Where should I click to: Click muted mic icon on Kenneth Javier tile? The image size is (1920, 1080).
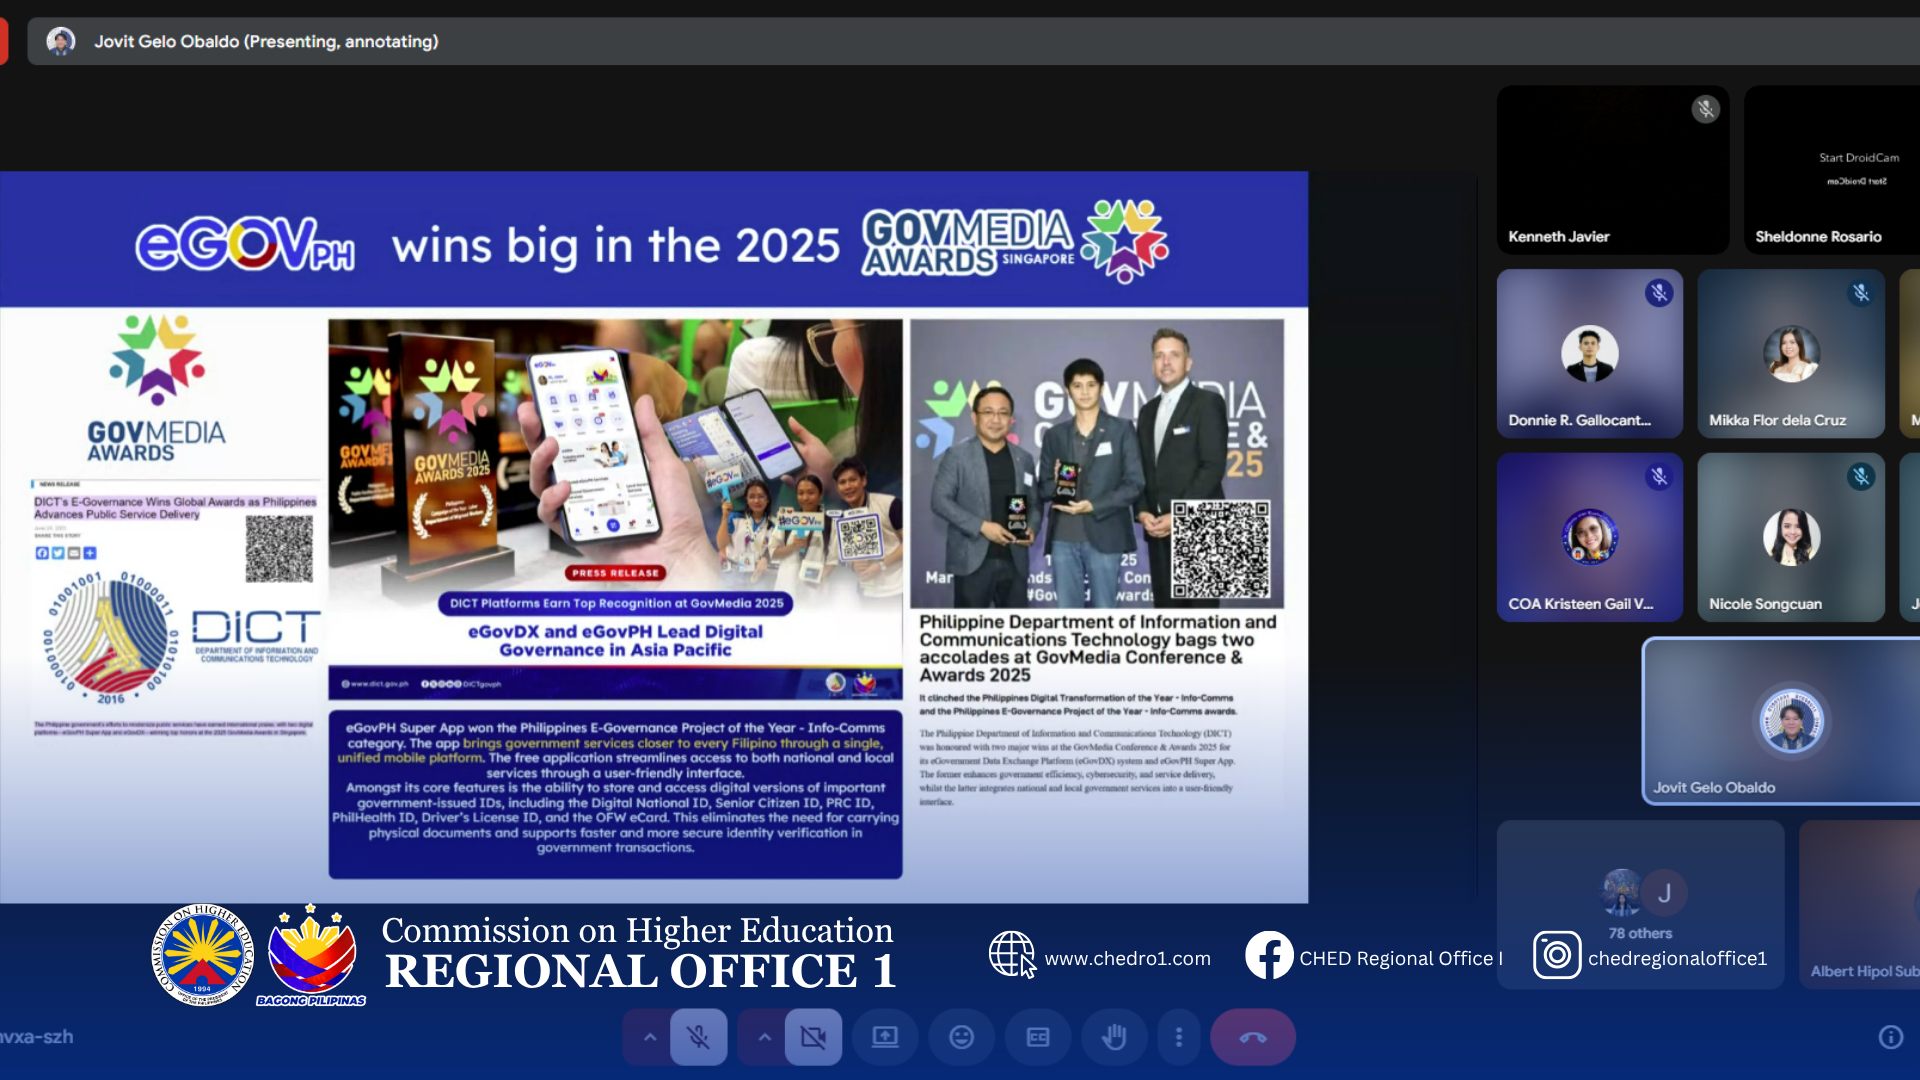pyautogui.click(x=1706, y=109)
